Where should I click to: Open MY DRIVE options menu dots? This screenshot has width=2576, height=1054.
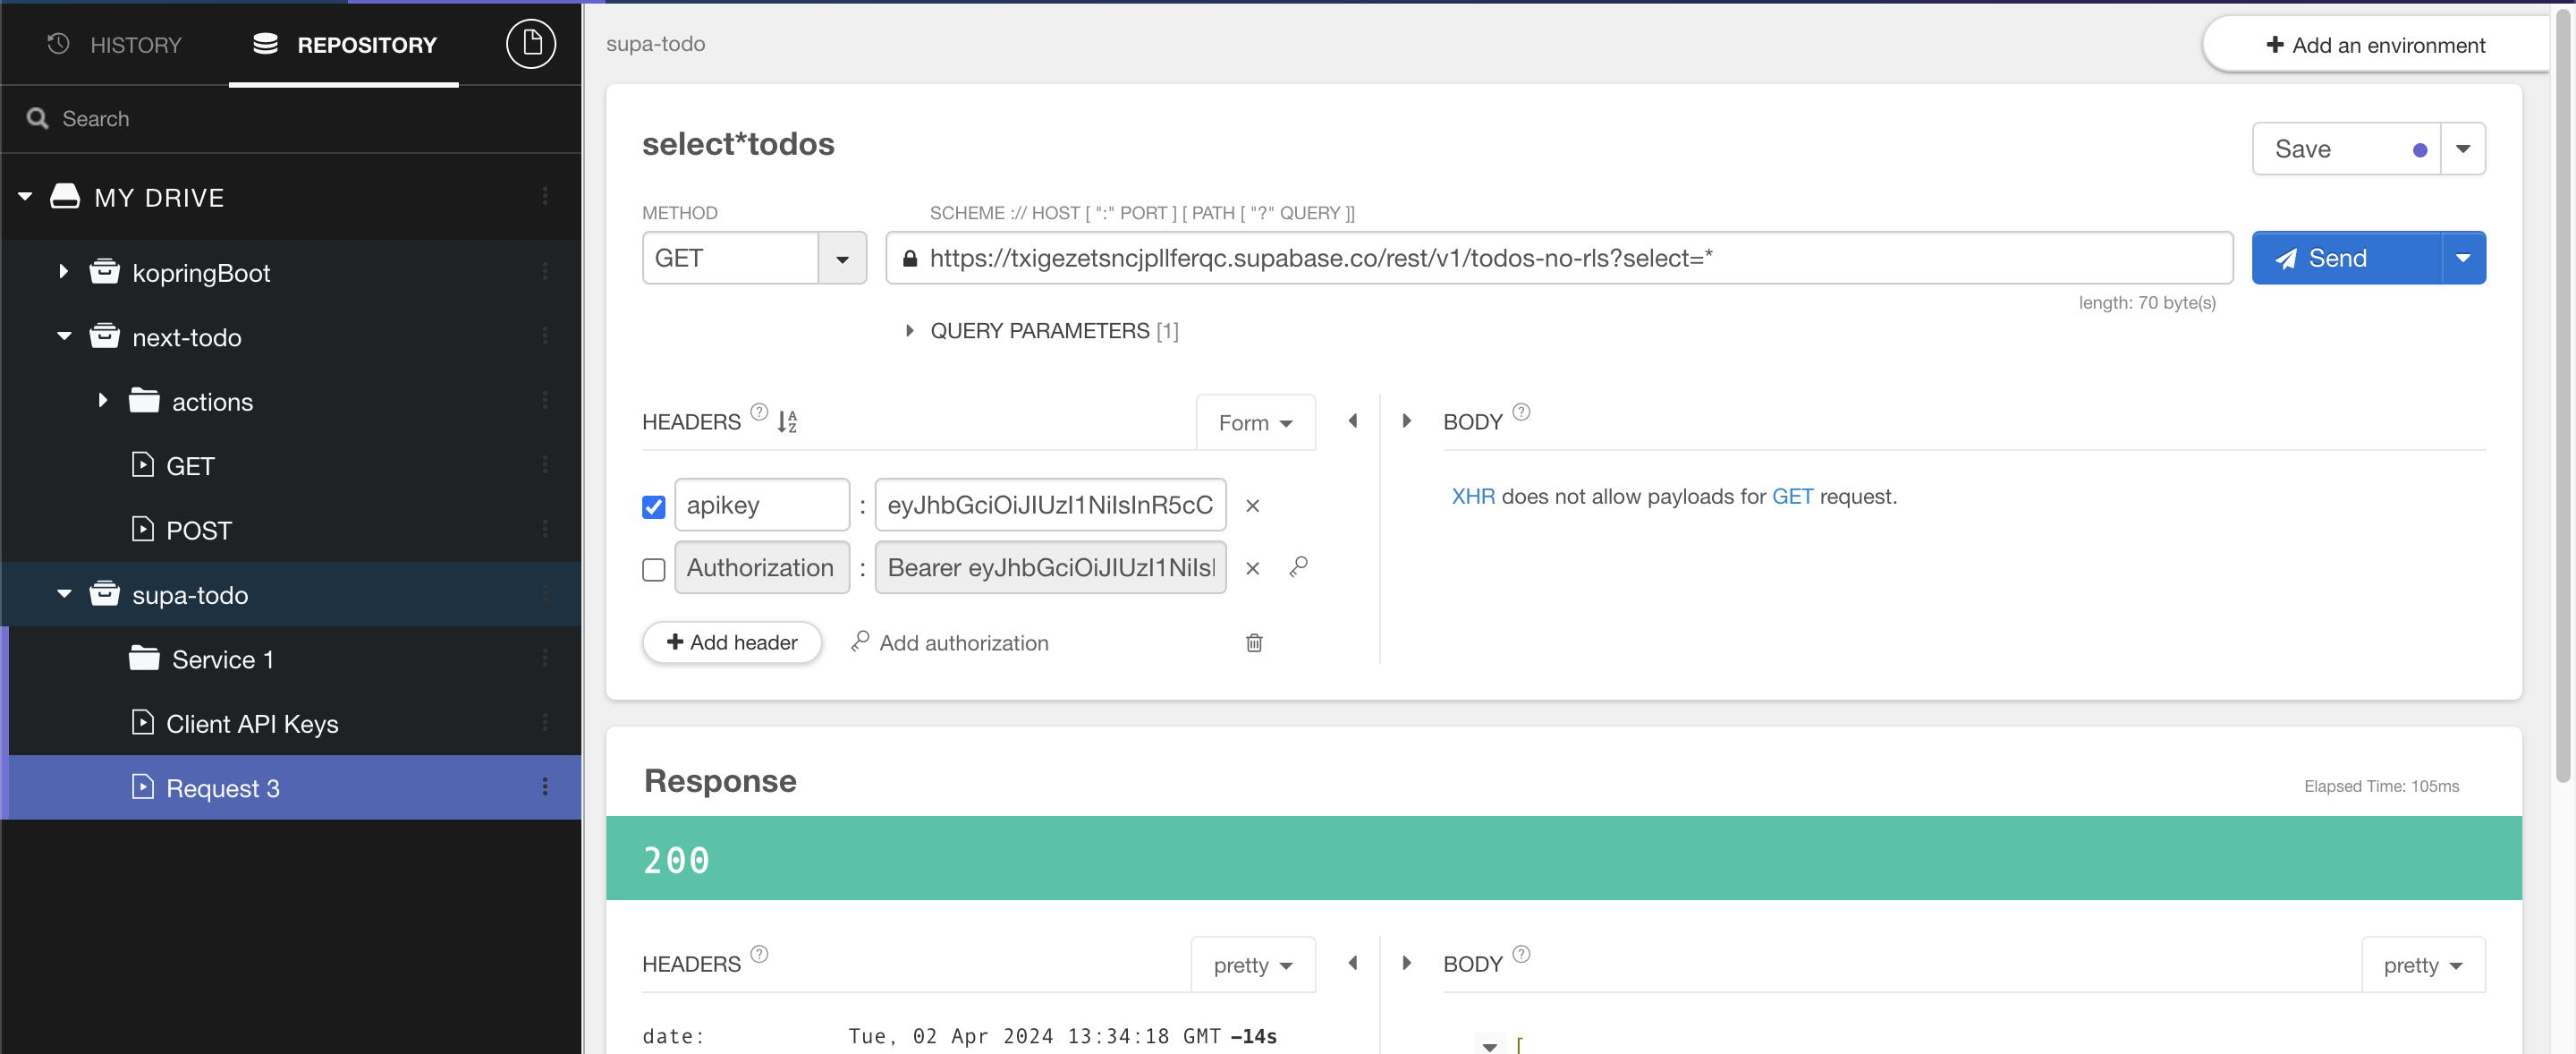[545, 197]
